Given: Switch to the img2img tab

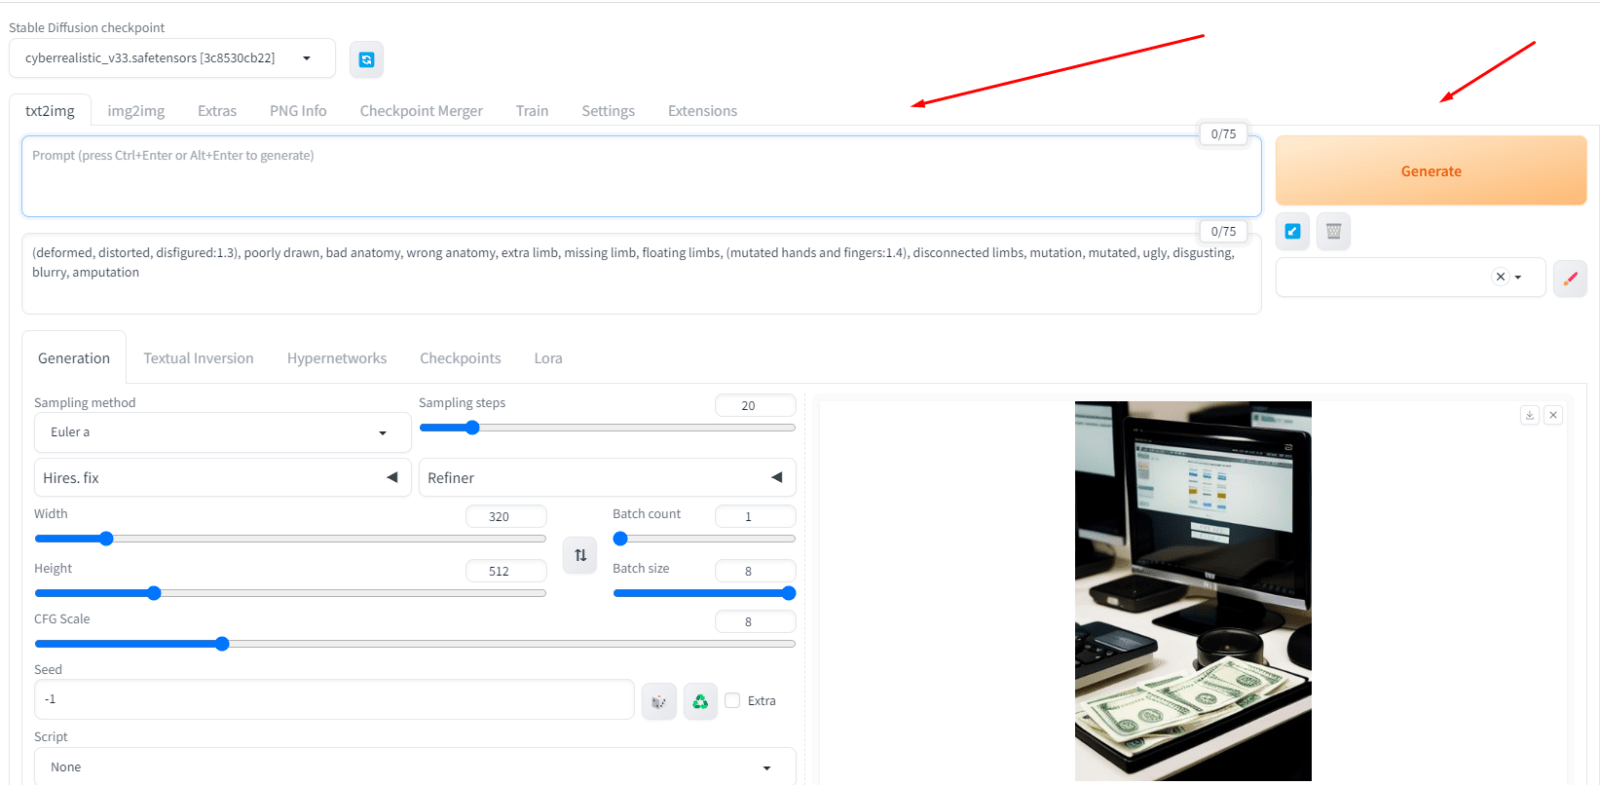Looking at the screenshot, I should (x=136, y=111).
